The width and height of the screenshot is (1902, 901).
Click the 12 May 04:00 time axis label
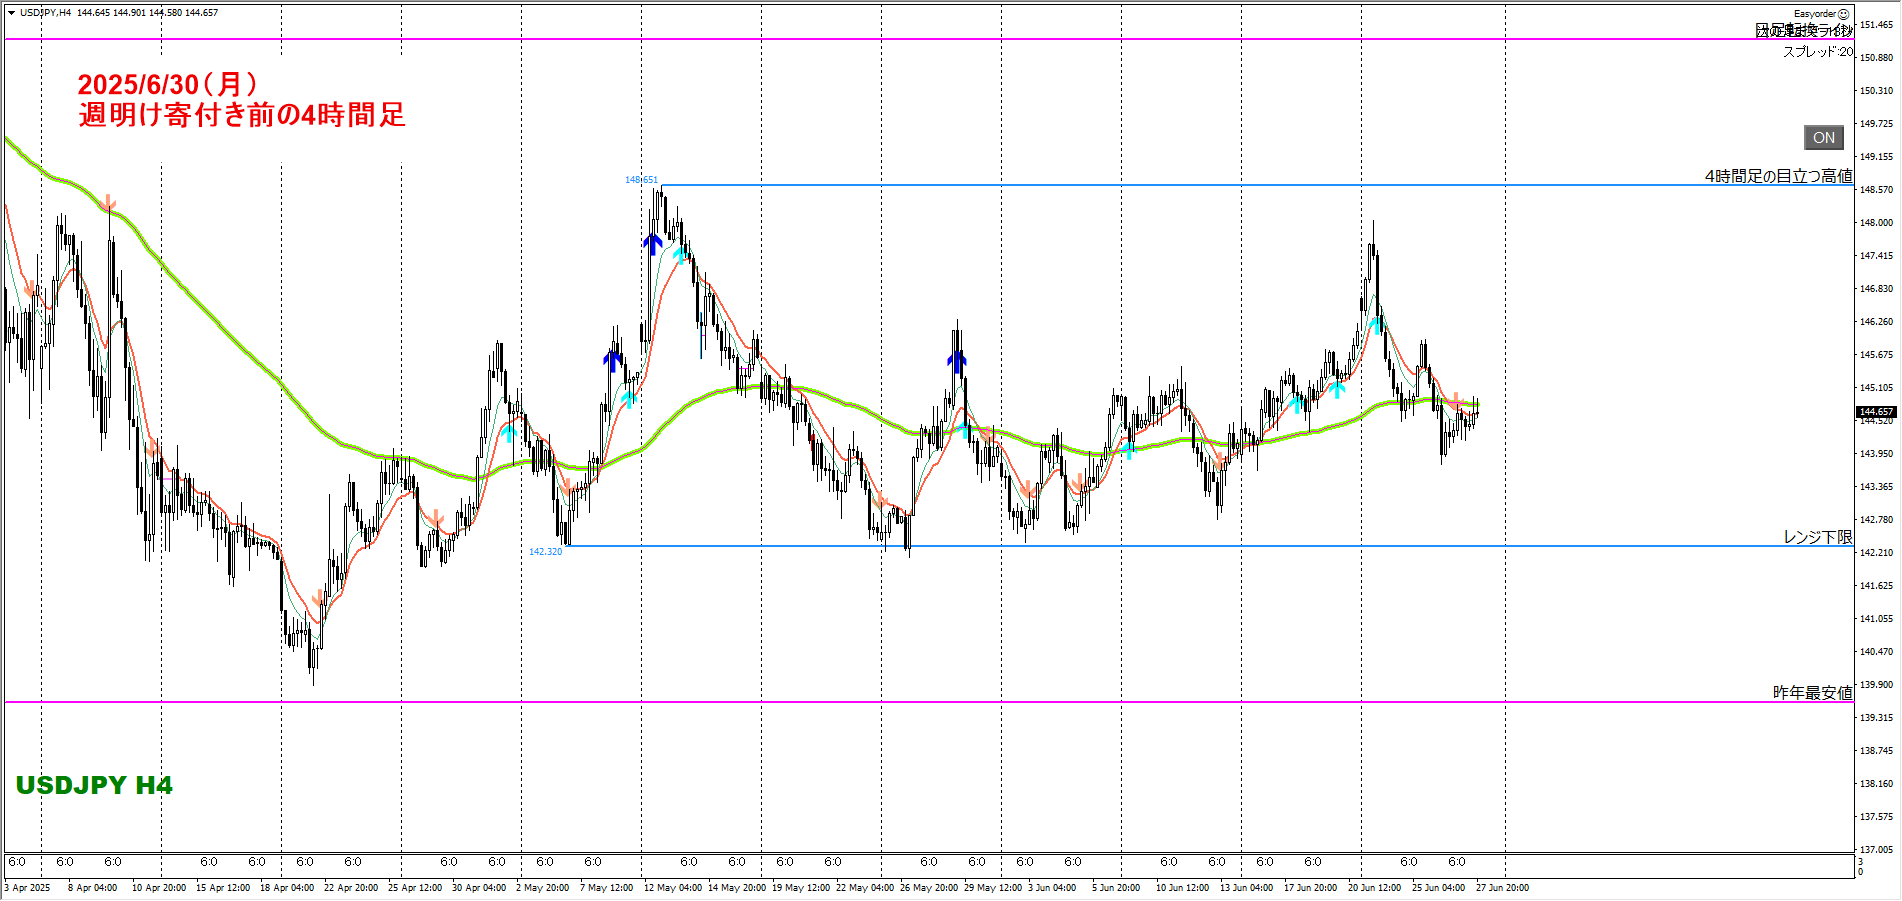pyautogui.click(x=673, y=888)
